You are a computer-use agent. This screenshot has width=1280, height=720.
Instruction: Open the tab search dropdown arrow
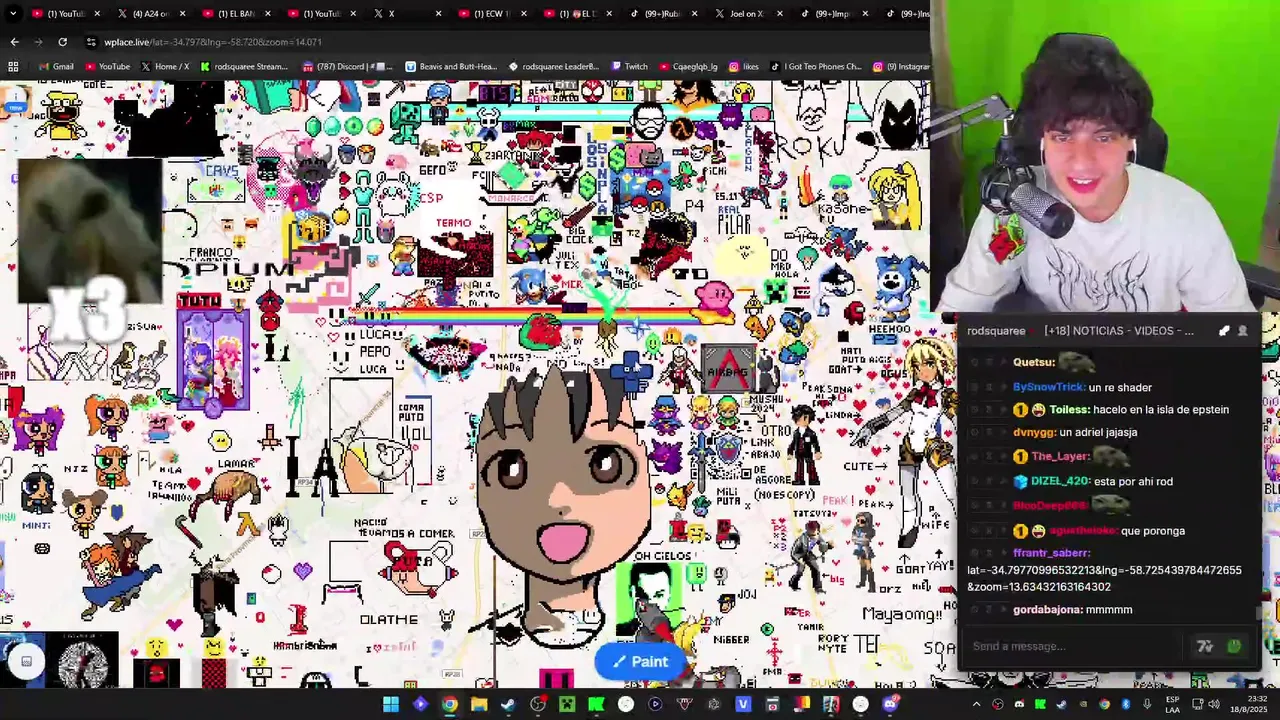[x=14, y=14]
